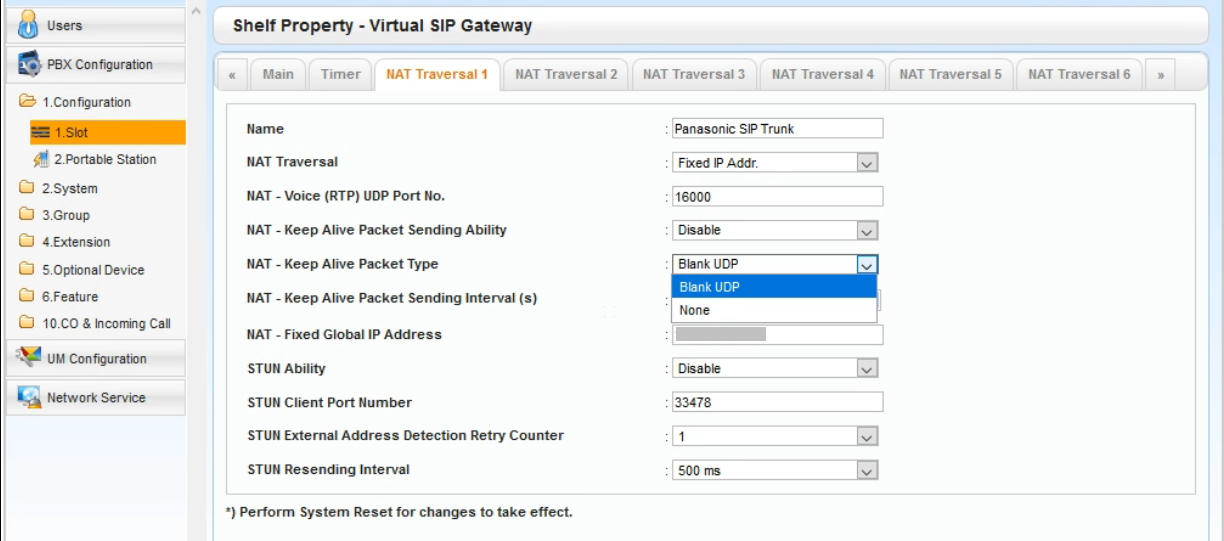
Task: Open the STUN Ability dropdown
Action: click(868, 368)
